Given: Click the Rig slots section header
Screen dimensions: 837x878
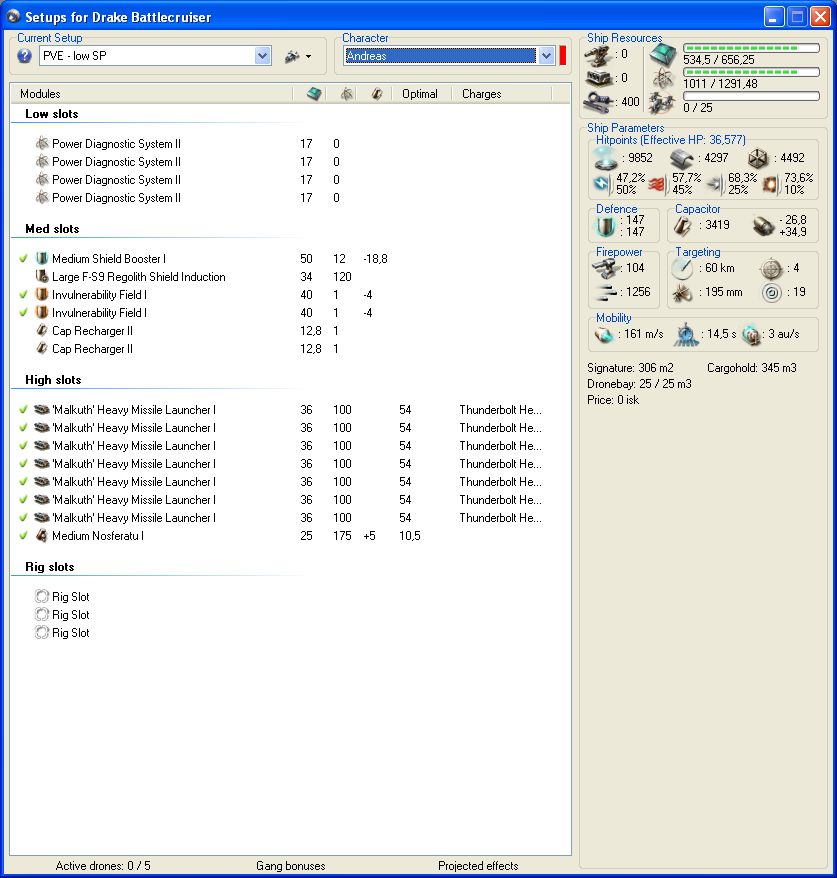Looking at the screenshot, I should 50,567.
